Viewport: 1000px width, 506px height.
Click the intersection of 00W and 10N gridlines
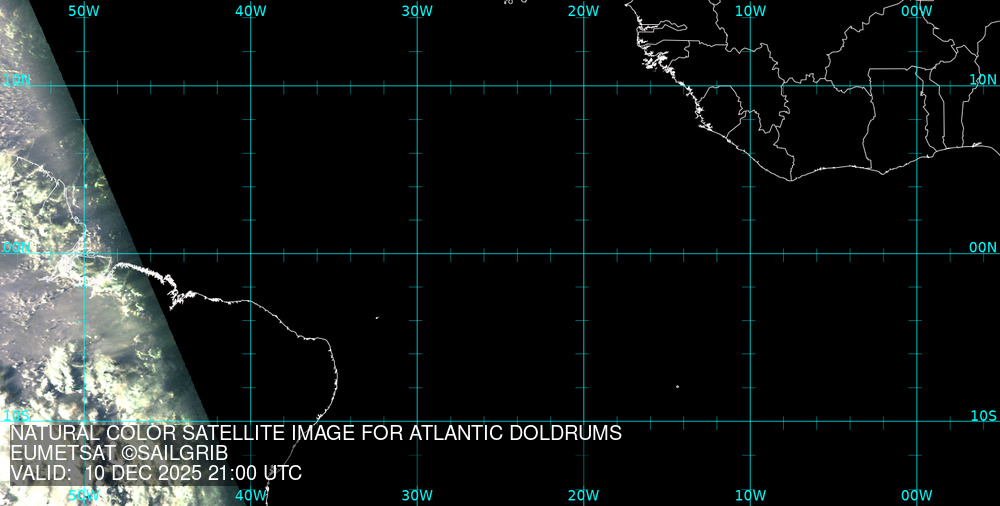tap(917, 86)
